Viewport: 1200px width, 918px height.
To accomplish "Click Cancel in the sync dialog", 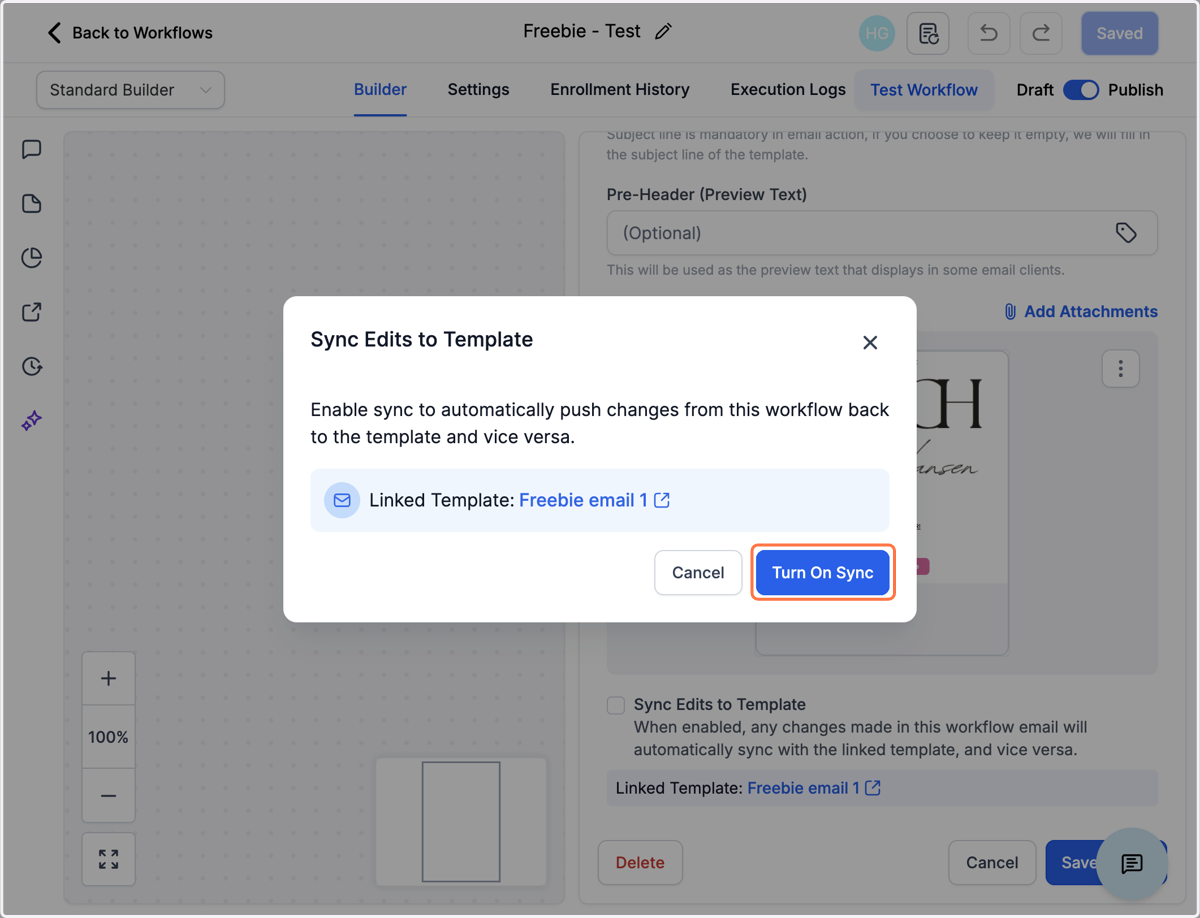I will point(698,573).
